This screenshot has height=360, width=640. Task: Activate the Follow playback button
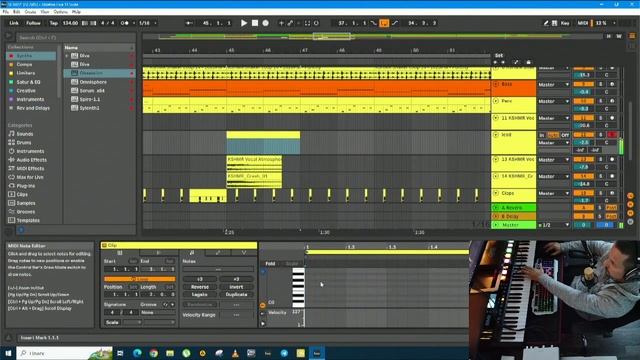[33, 23]
